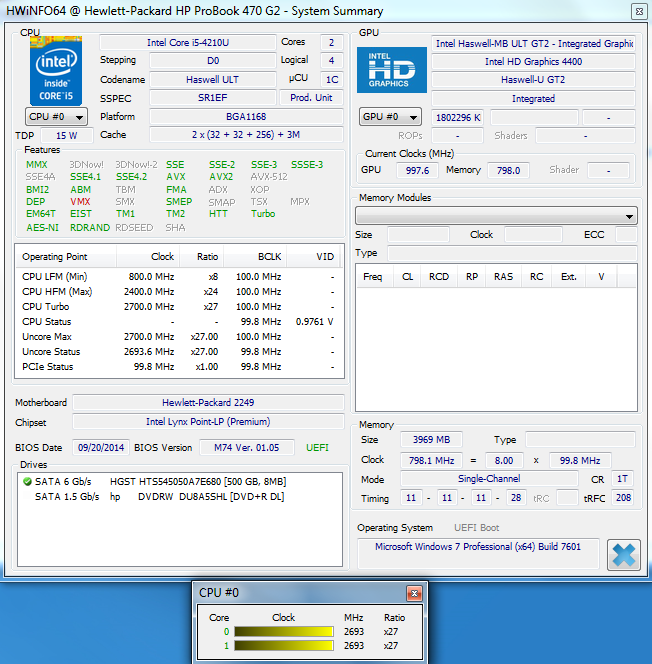The image size is (652, 664).
Task: Click the RCD column header
Action: 439,277
